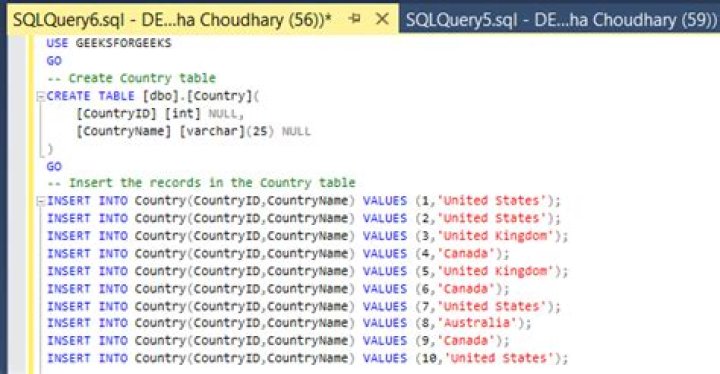The height and width of the screenshot is (374, 720).
Task: Click INSERT line with values 2, United States
Action: (x=304, y=218)
